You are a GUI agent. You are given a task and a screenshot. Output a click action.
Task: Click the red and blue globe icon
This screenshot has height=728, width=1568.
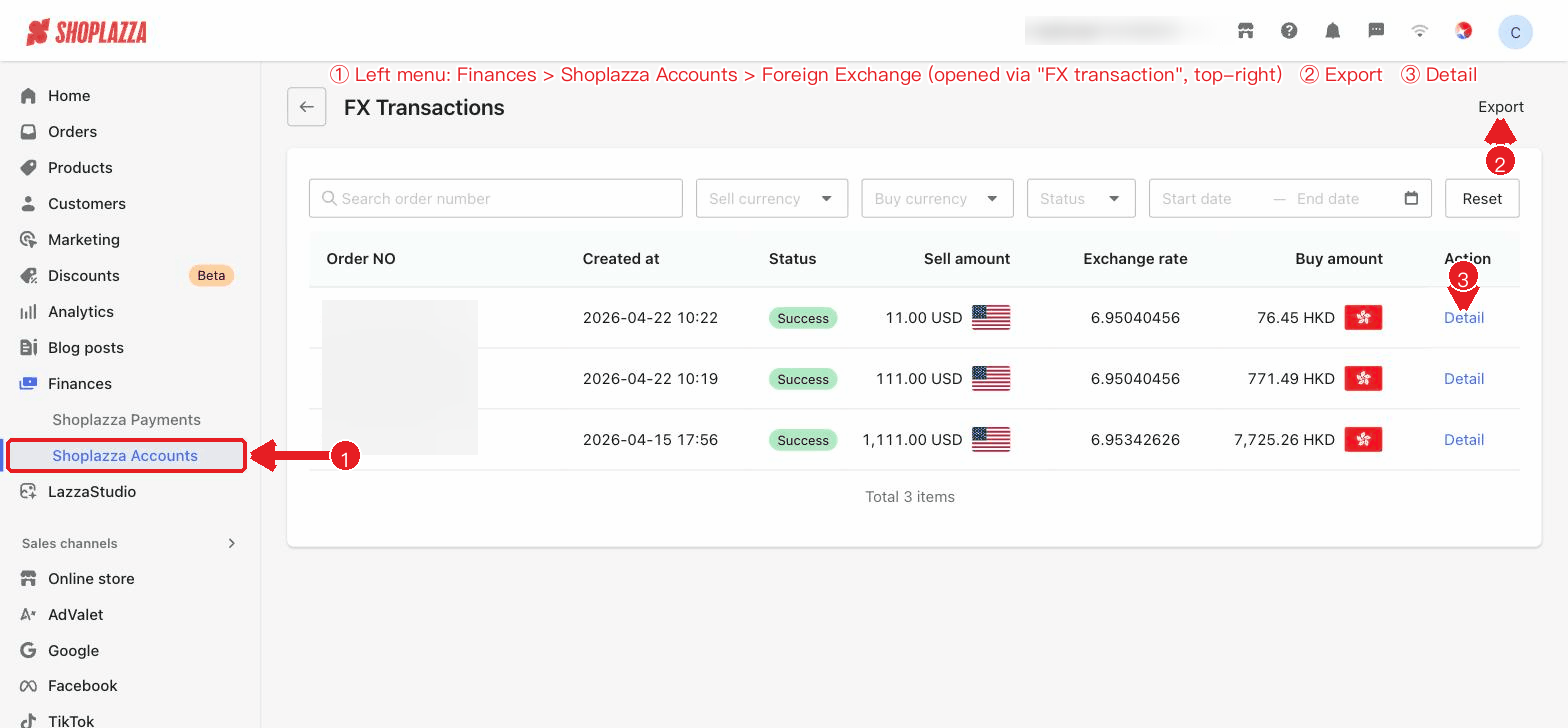[x=1463, y=31]
